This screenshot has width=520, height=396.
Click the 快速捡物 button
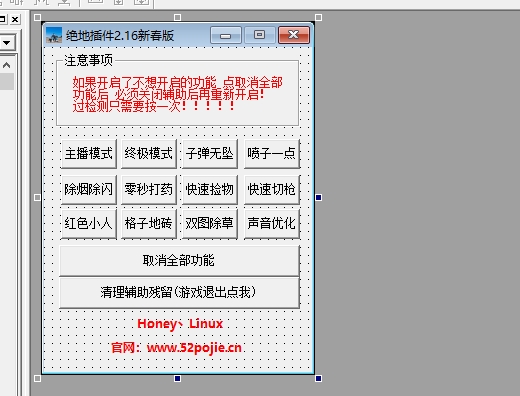click(x=210, y=190)
